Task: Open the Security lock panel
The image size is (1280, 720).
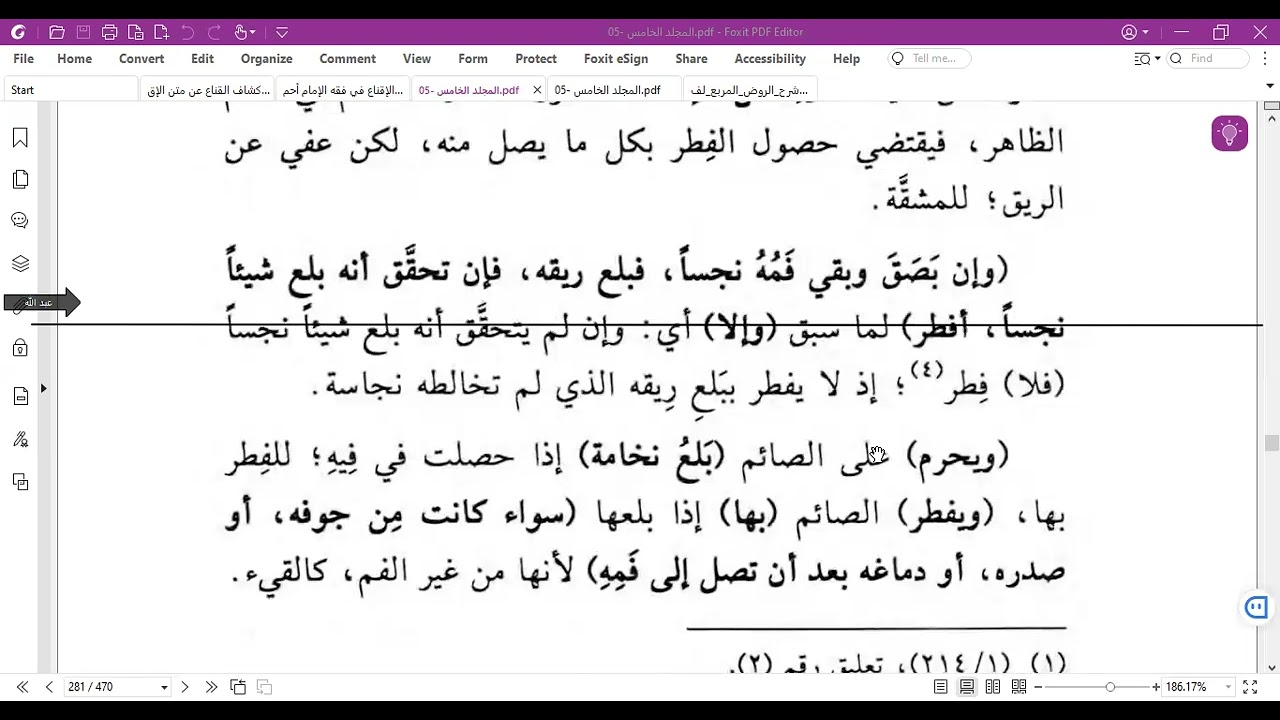Action: [x=20, y=349]
